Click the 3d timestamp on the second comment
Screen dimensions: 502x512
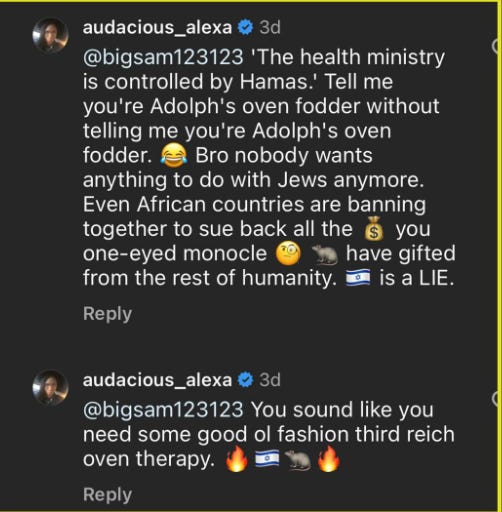click(270, 380)
